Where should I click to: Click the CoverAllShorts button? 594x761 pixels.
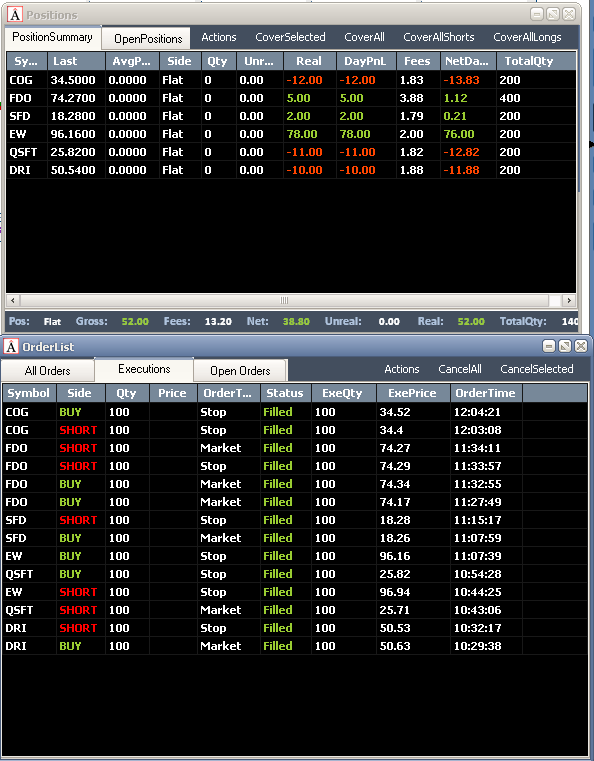click(x=439, y=37)
